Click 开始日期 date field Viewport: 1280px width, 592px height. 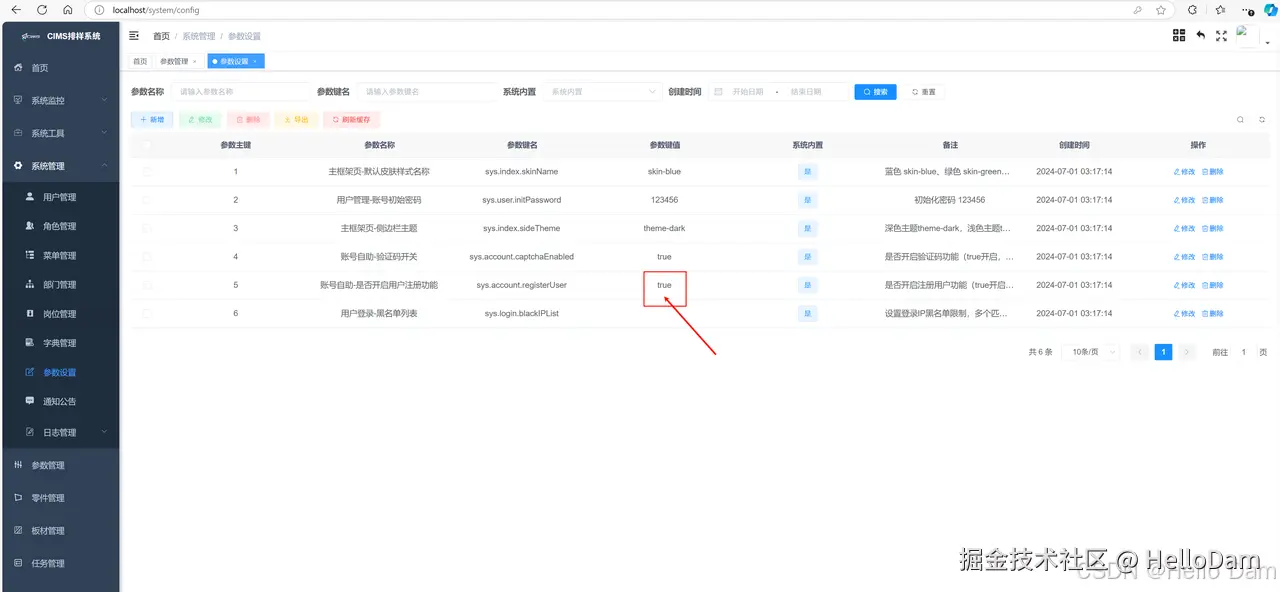pyautogui.click(x=748, y=91)
